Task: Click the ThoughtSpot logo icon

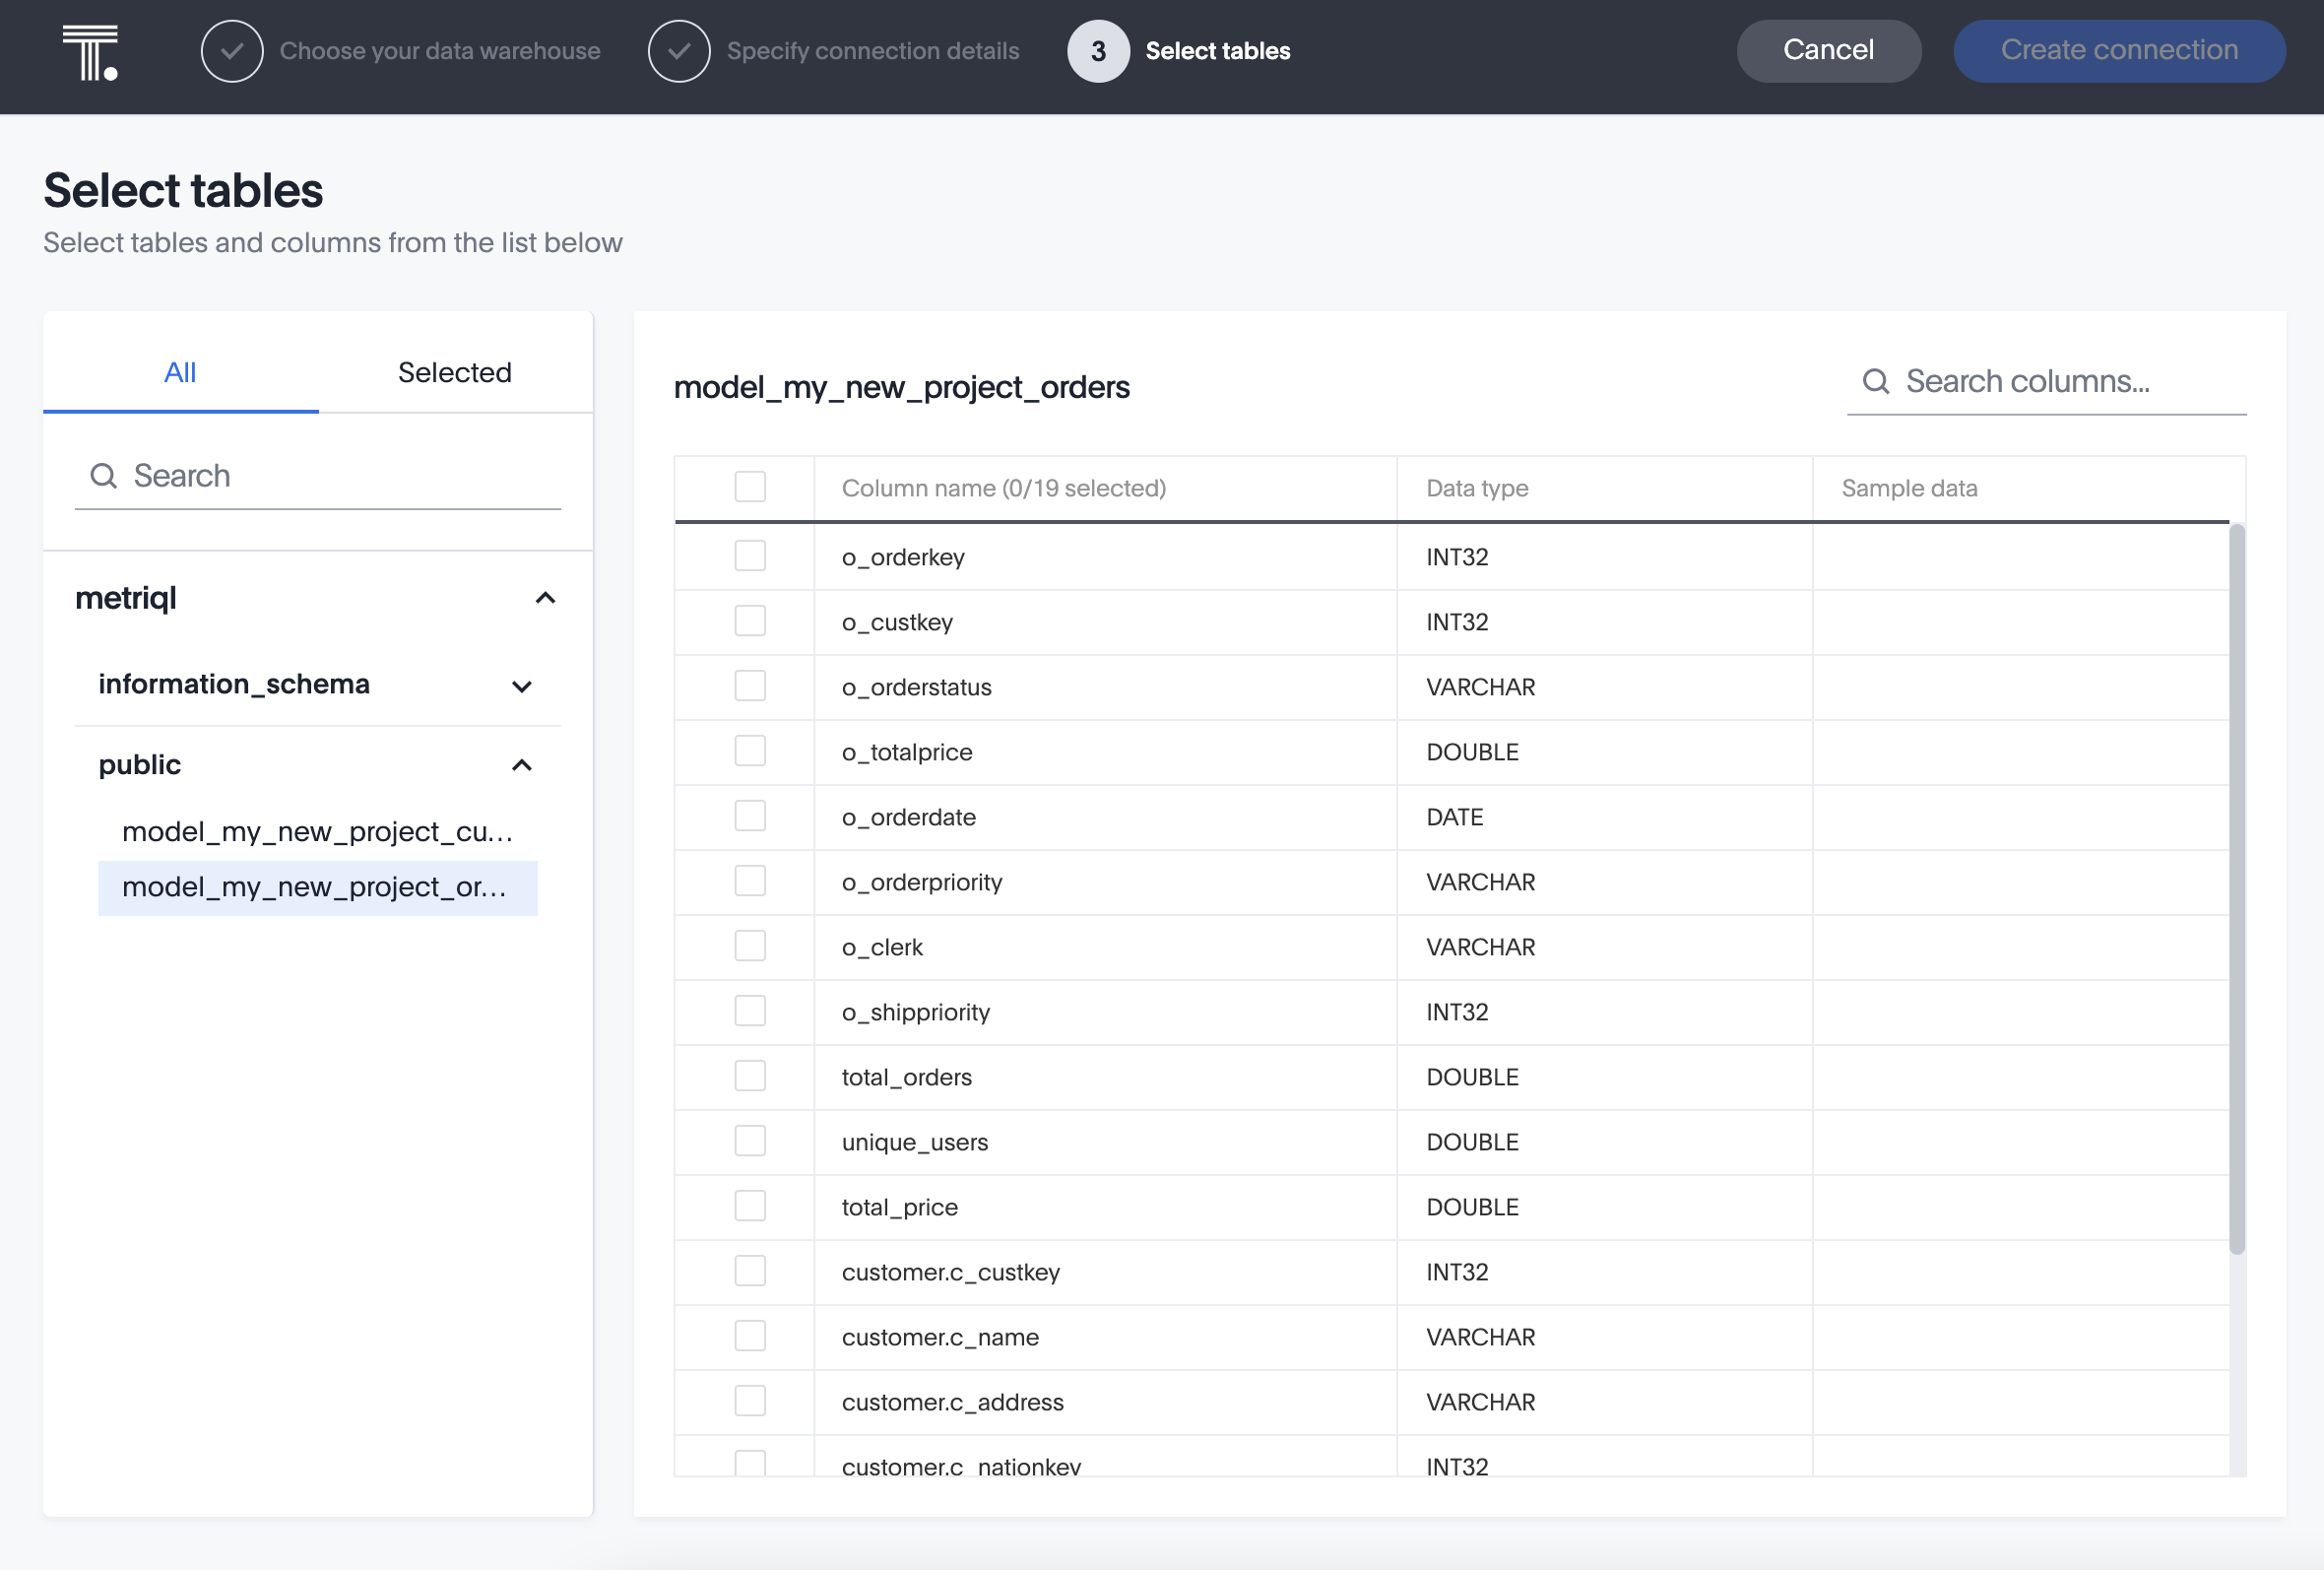Action: [90, 52]
